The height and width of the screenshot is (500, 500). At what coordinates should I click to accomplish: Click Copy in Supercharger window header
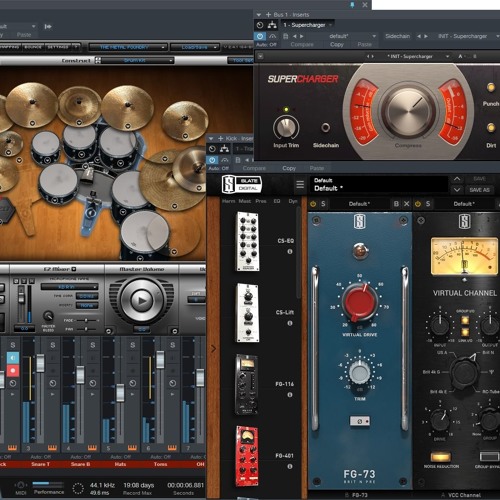click(x=337, y=44)
